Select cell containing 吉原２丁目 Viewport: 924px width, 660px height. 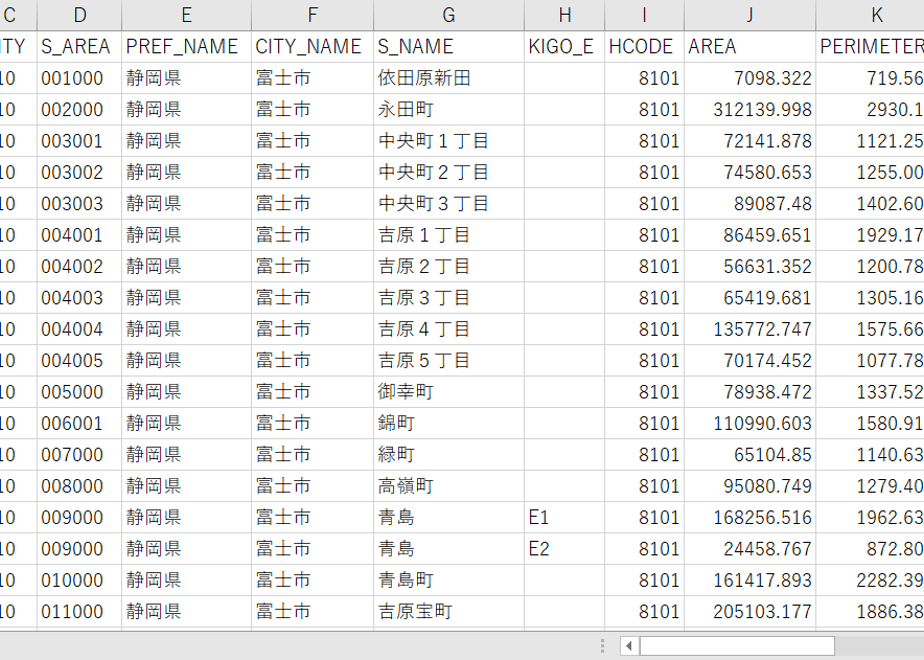[448, 266]
